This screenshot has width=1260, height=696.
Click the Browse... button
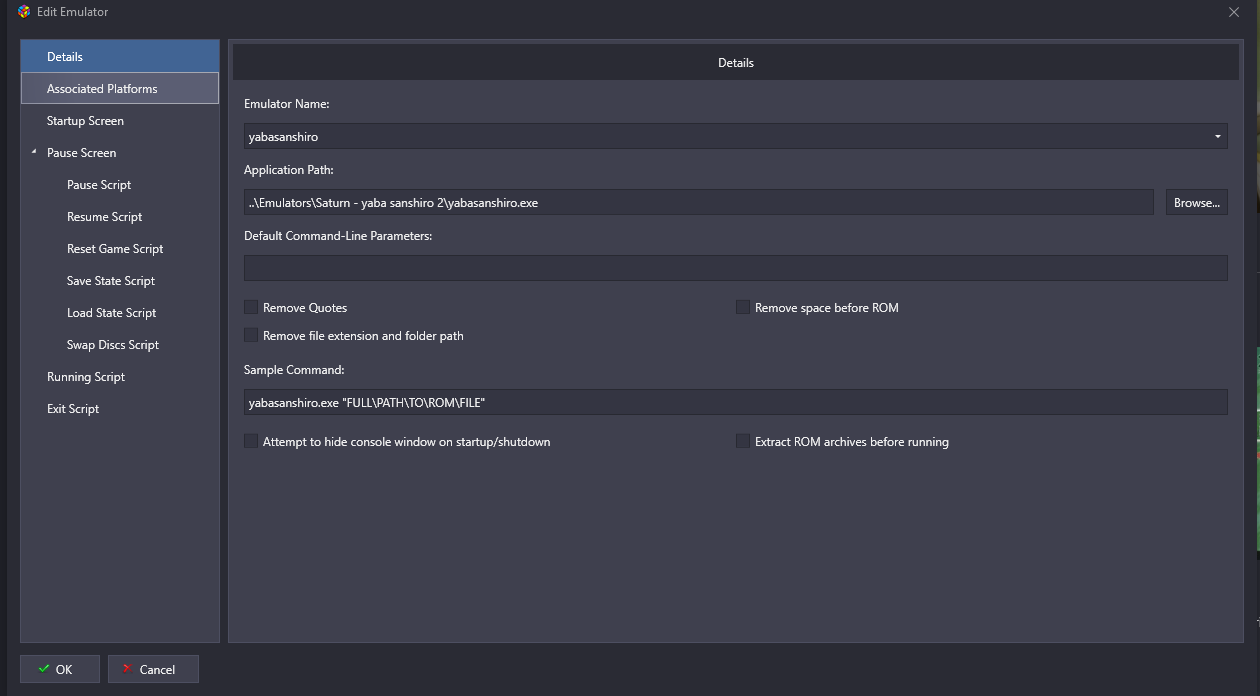tap(1196, 202)
